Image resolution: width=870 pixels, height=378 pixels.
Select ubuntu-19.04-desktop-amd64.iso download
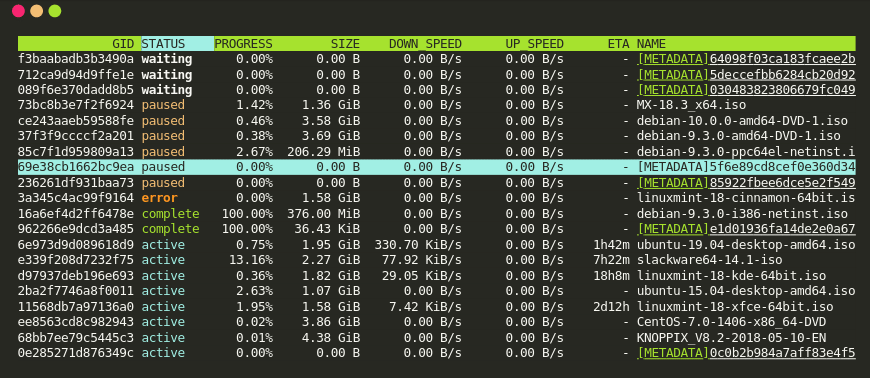pyautogui.click(x=746, y=245)
